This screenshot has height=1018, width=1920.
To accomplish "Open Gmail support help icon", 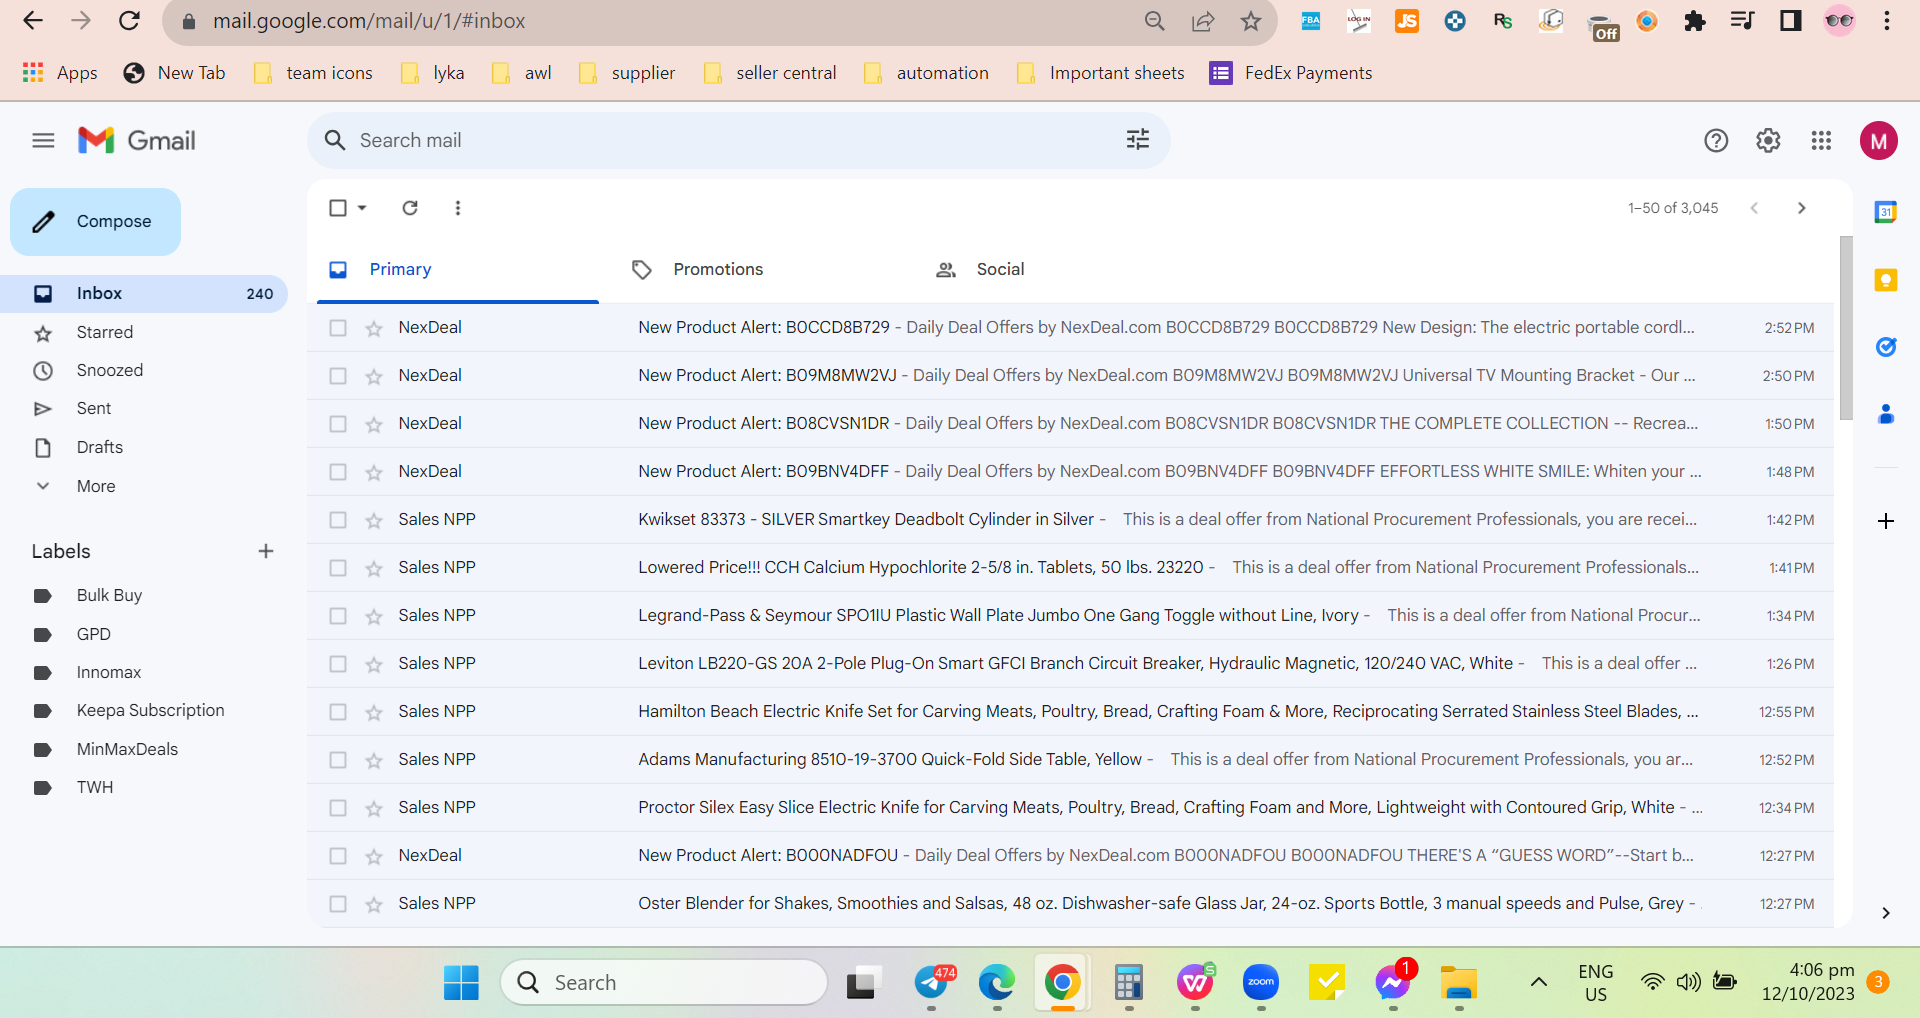I will pyautogui.click(x=1716, y=141).
